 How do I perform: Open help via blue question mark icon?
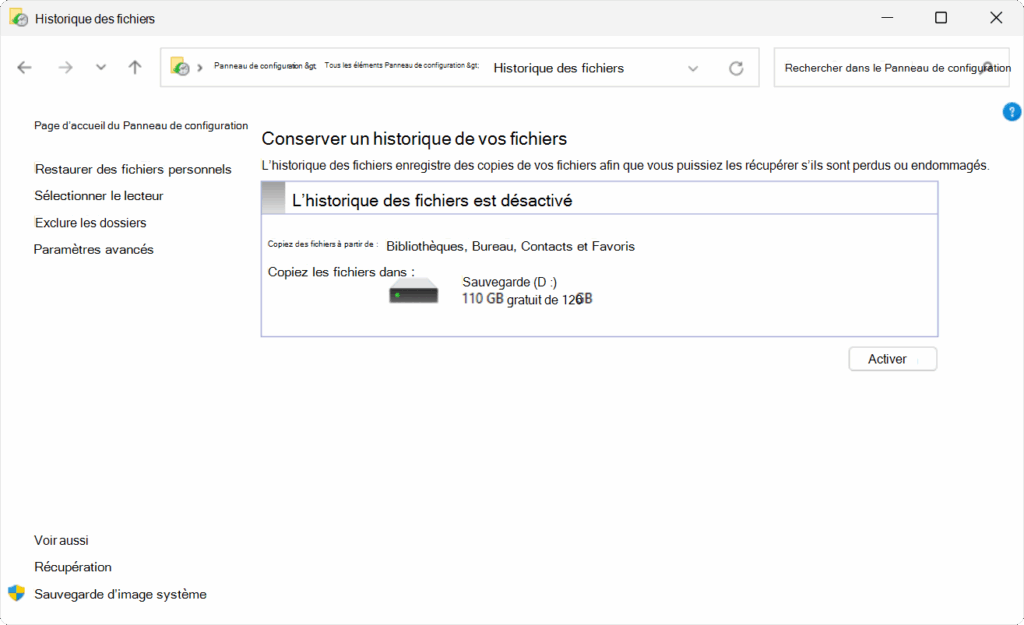coord(1011,112)
